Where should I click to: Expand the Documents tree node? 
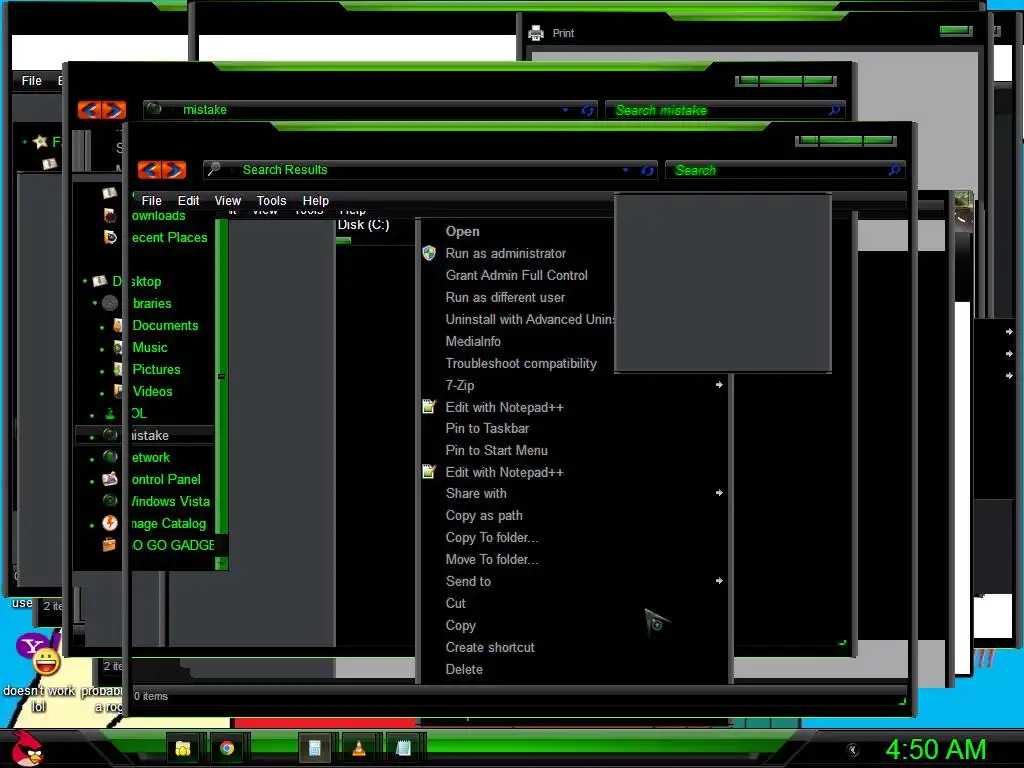click(102, 327)
